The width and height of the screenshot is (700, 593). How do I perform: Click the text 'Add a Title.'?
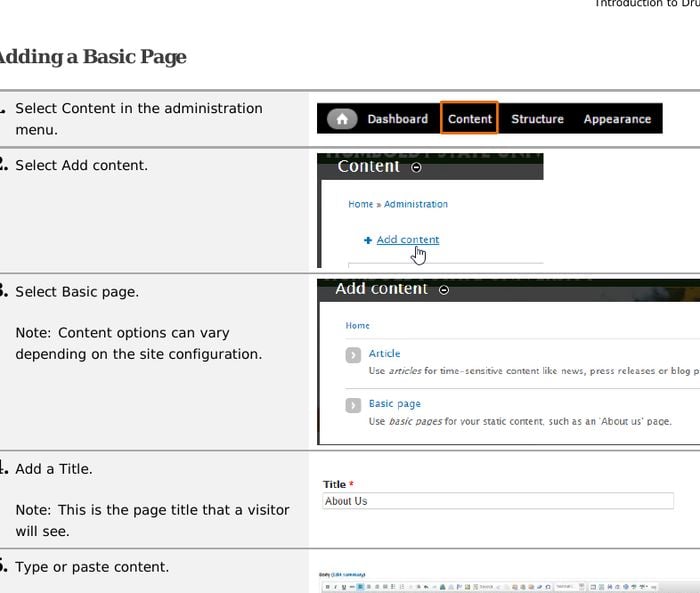[54, 469]
